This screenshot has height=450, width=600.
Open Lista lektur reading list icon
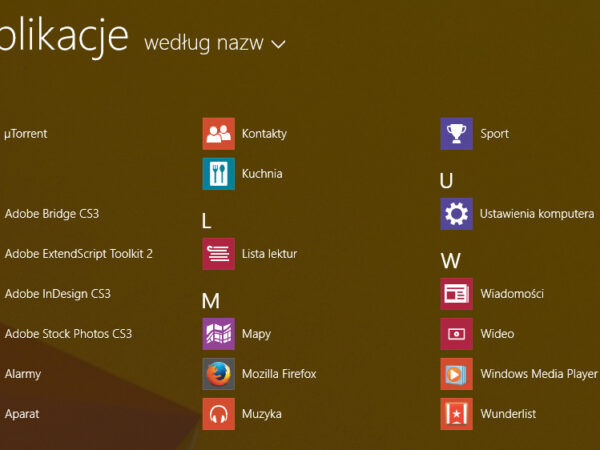pyautogui.click(x=218, y=254)
